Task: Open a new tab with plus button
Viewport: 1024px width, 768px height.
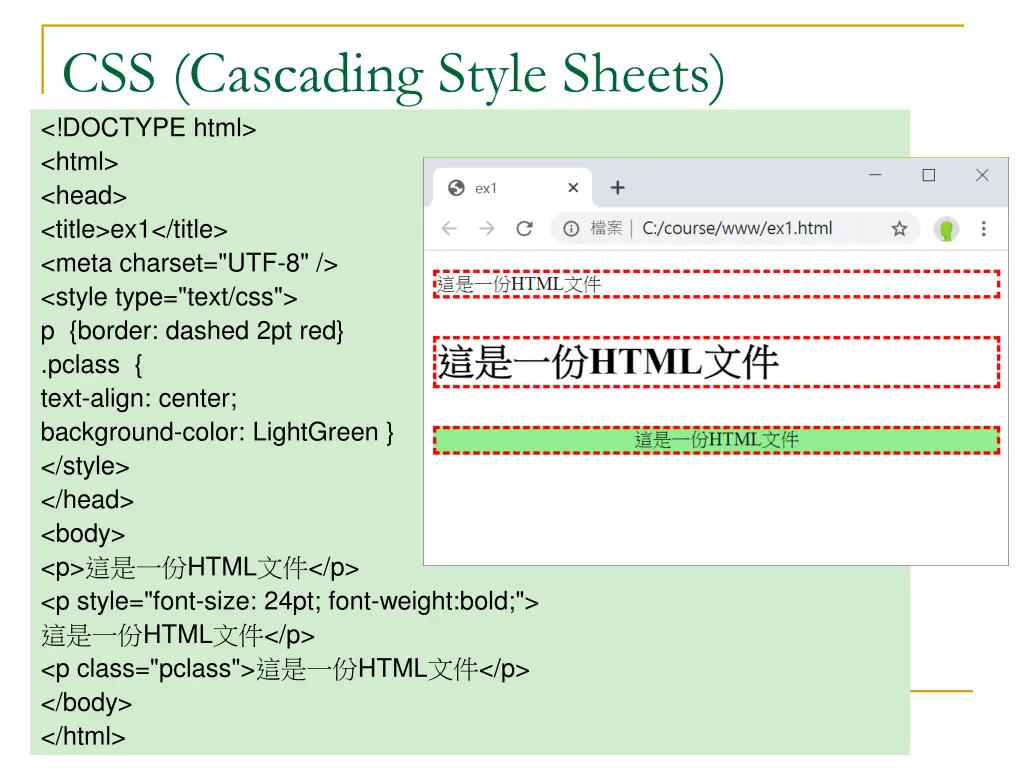Action: click(x=618, y=188)
